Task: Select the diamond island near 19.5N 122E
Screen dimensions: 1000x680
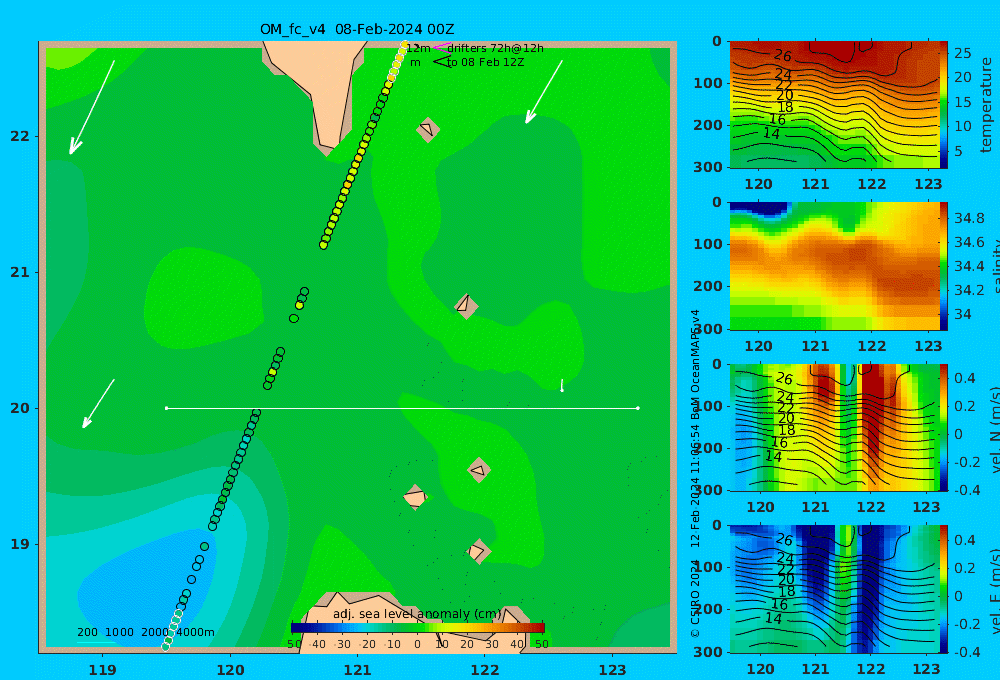Action: pyautogui.click(x=479, y=470)
